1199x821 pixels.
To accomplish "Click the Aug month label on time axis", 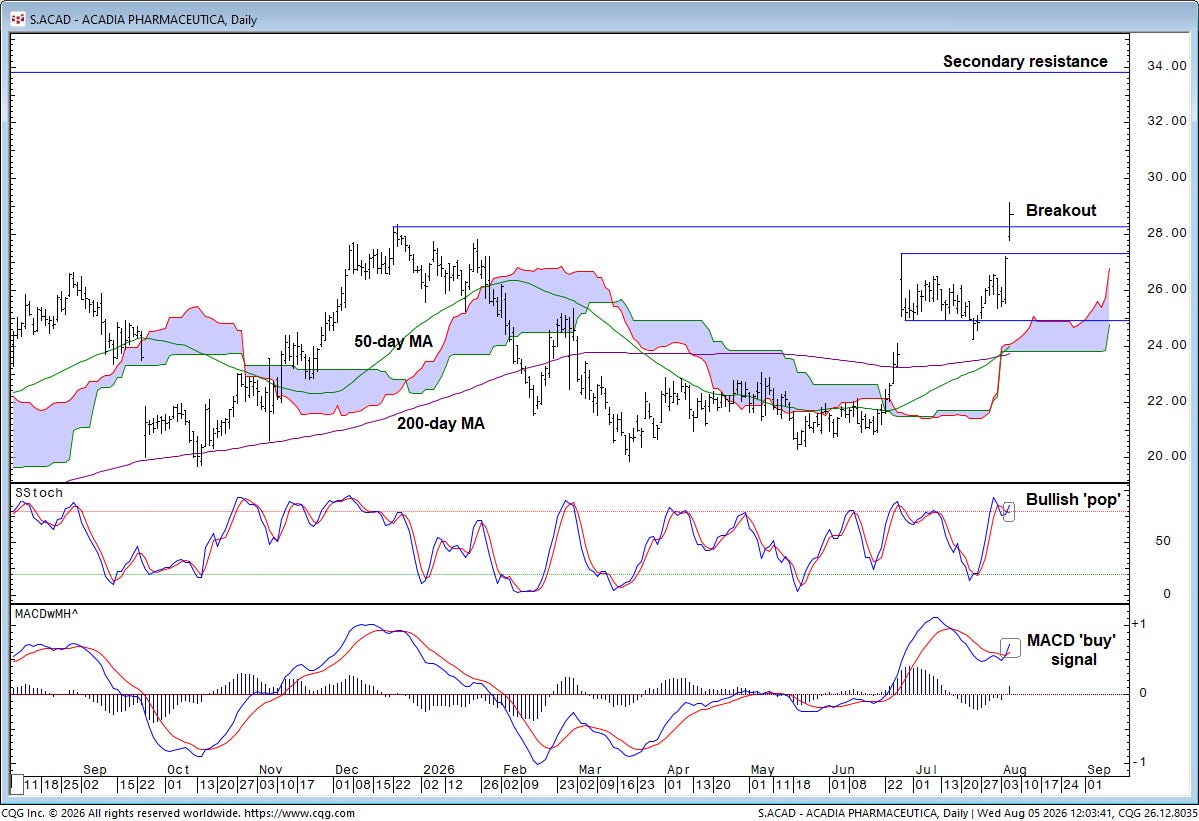I will (1015, 770).
